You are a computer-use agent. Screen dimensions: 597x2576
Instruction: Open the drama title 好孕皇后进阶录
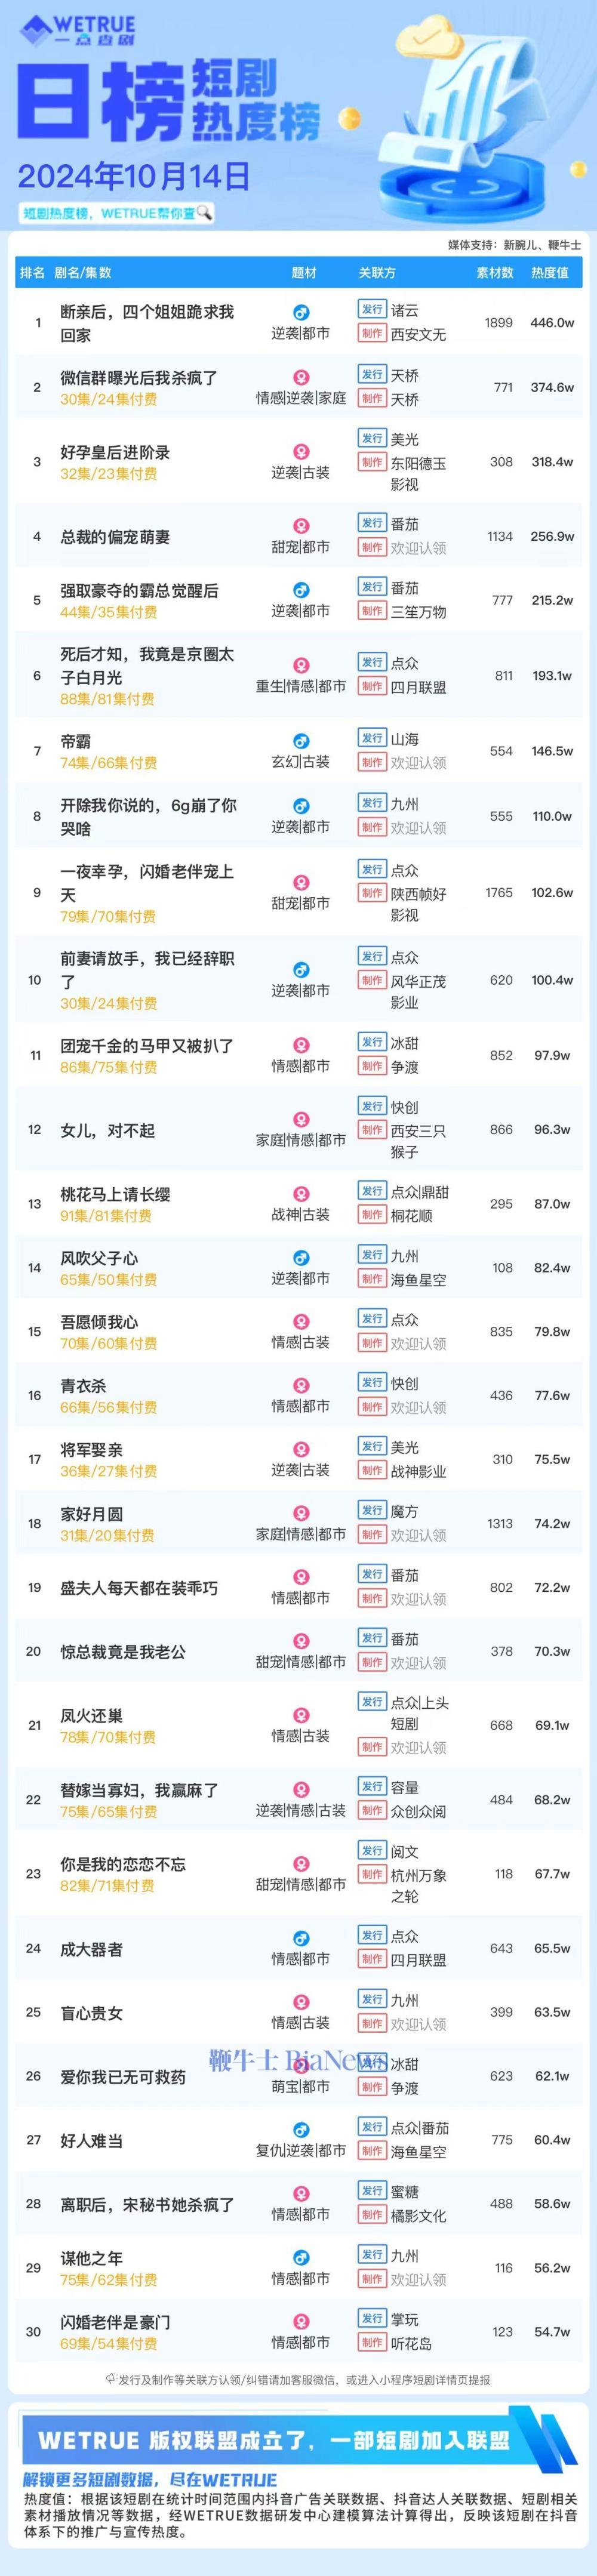click(115, 452)
